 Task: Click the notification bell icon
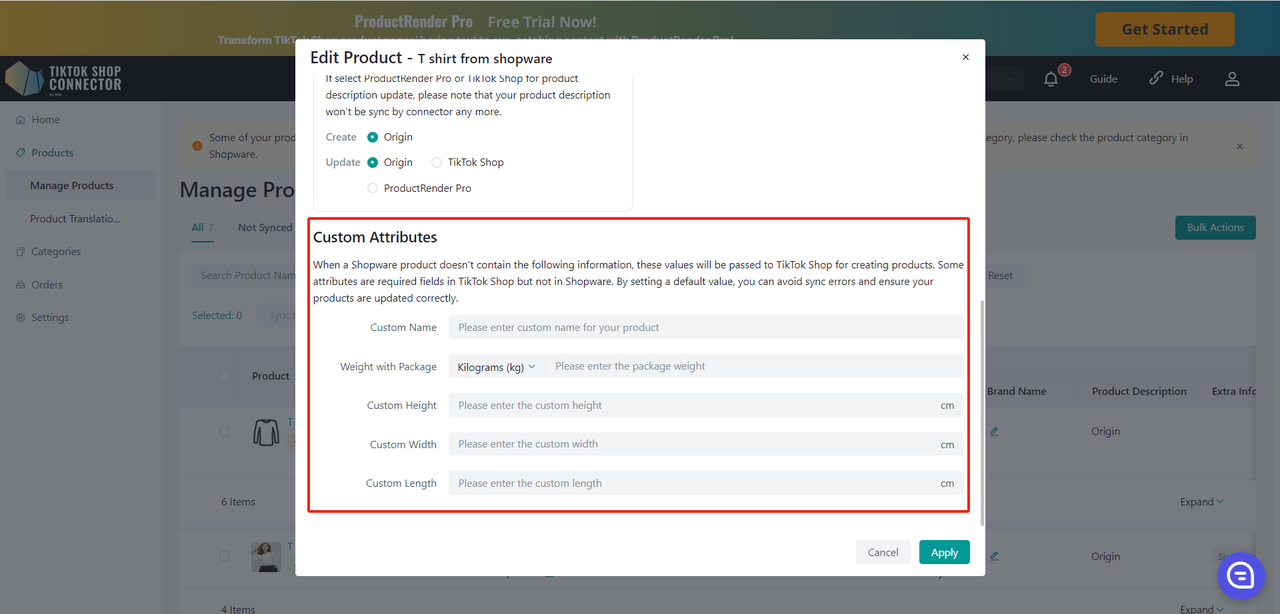1051,79
